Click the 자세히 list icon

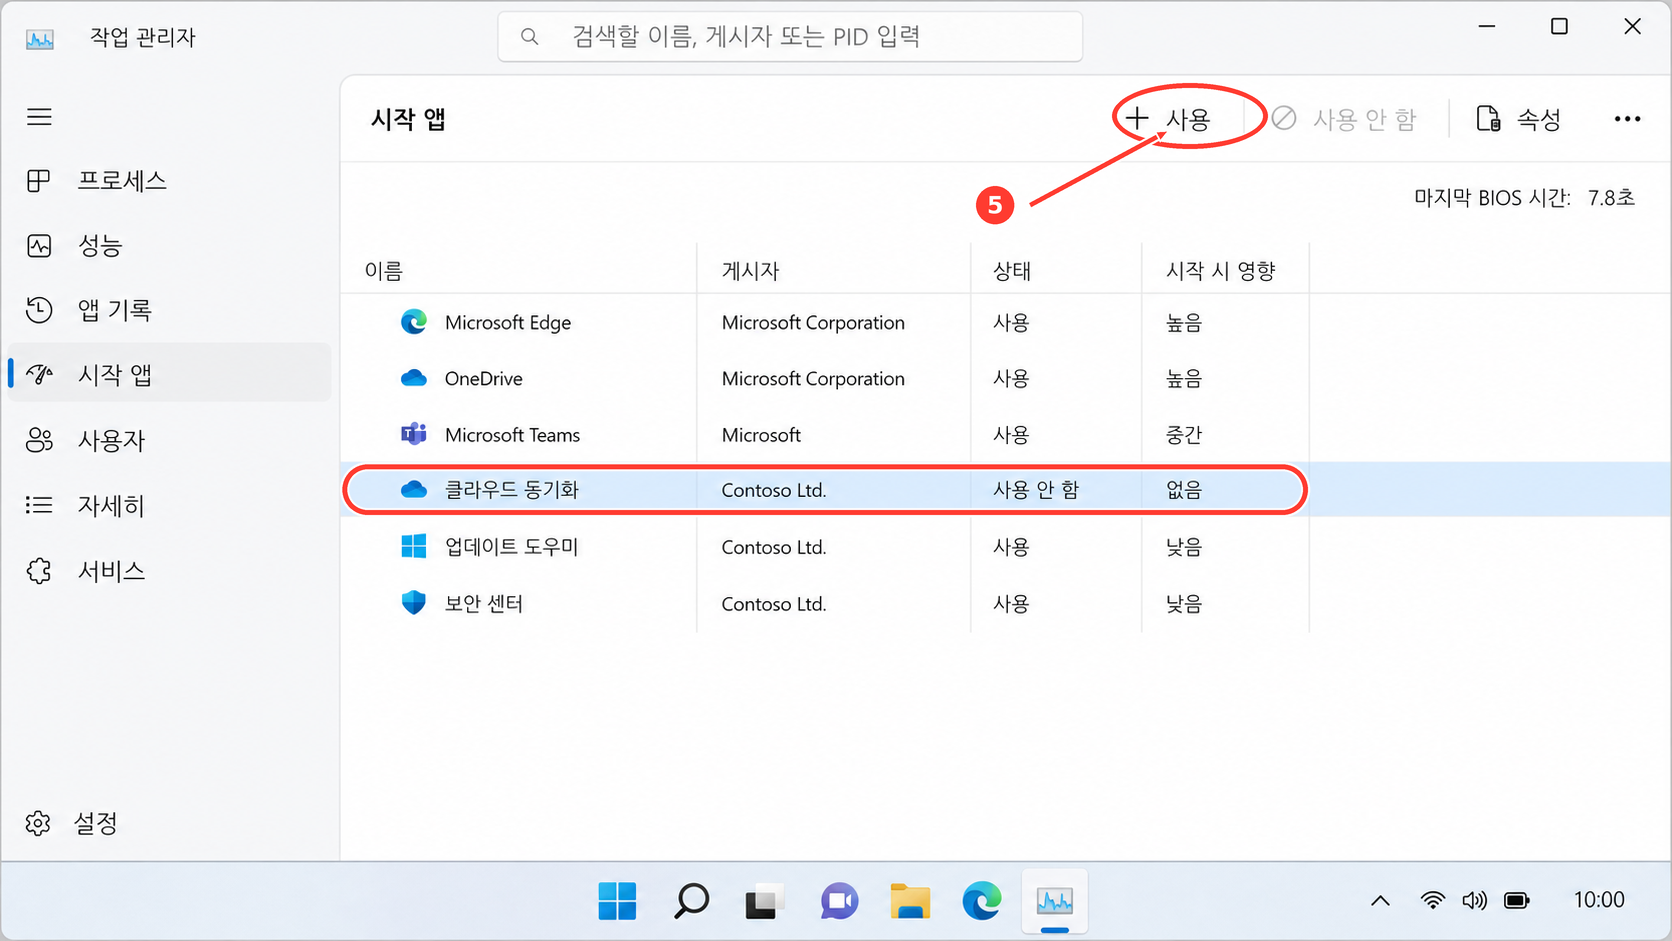point(39,505)
